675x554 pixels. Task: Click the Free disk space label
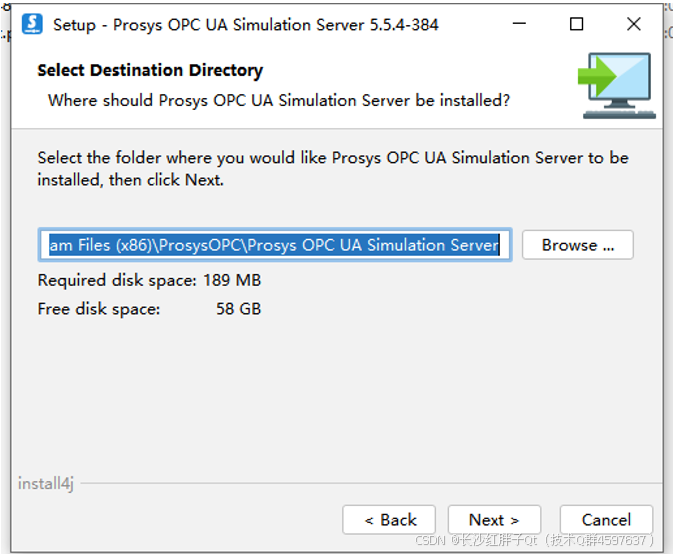coord(99,309)
